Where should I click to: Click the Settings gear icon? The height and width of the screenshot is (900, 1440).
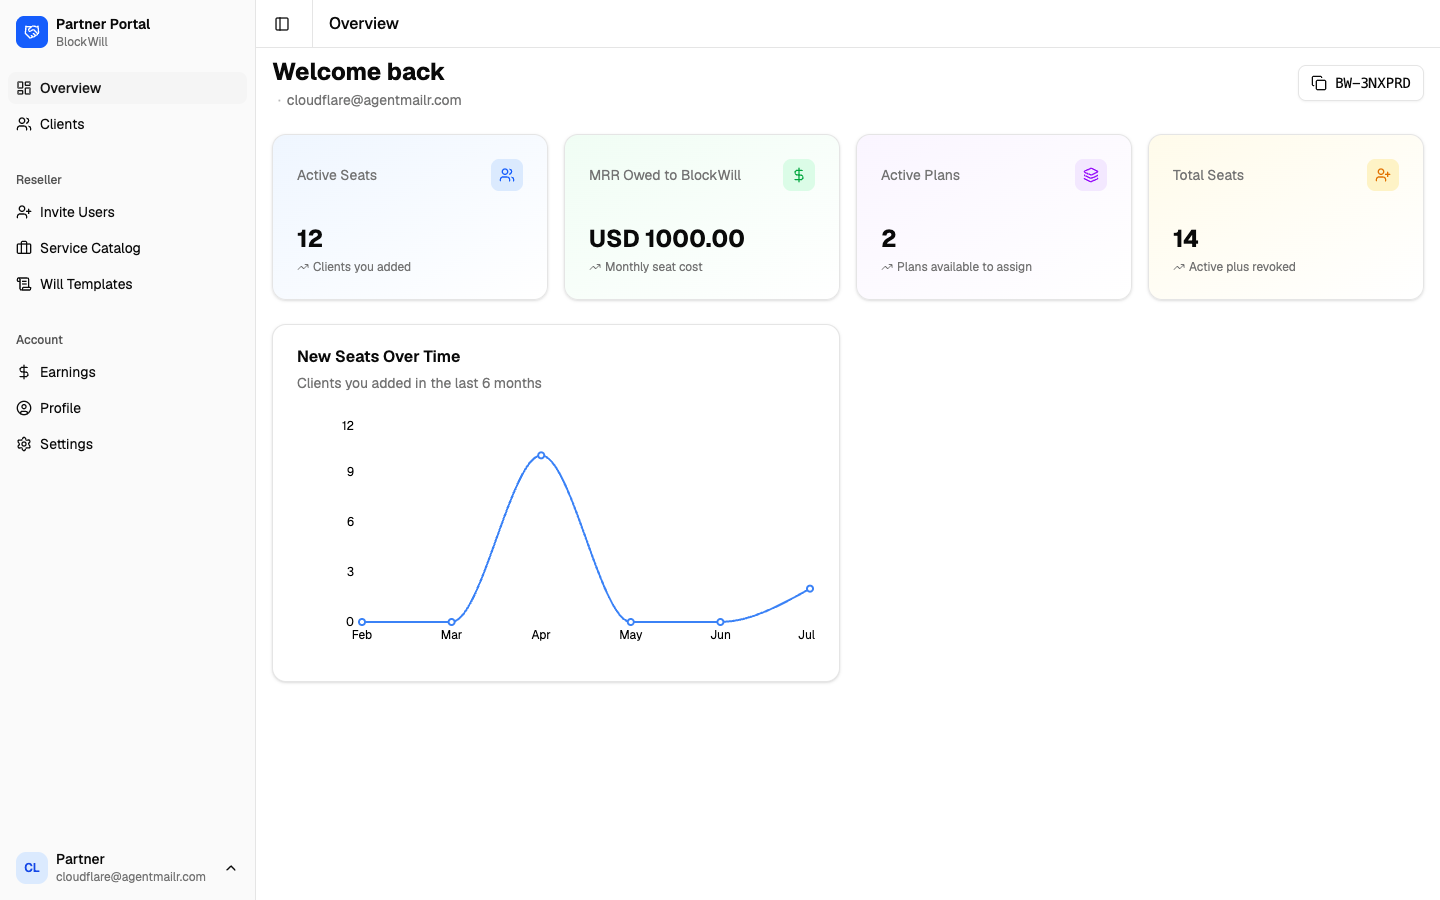click(x=24, y=444)
